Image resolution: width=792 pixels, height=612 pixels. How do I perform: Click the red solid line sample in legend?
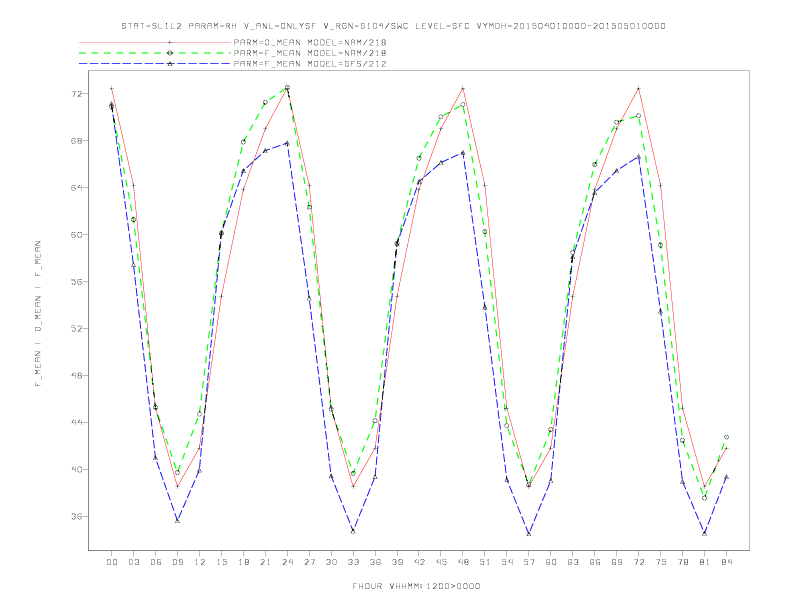pyautogui.click(x=155, y=42)
